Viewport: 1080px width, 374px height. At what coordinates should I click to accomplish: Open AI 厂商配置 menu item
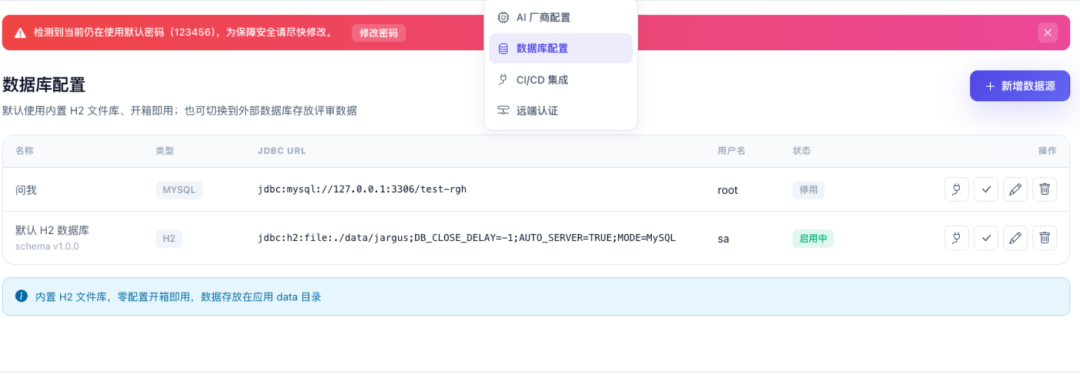(x=561, y=17)
